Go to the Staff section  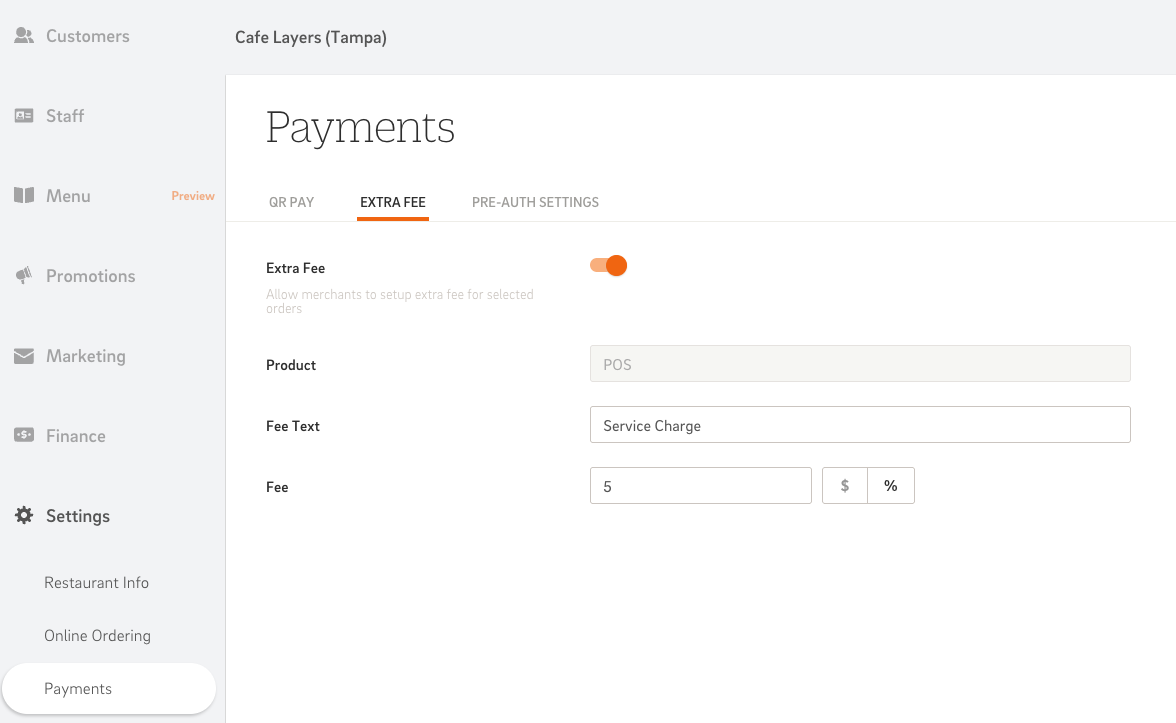point(65,116)
